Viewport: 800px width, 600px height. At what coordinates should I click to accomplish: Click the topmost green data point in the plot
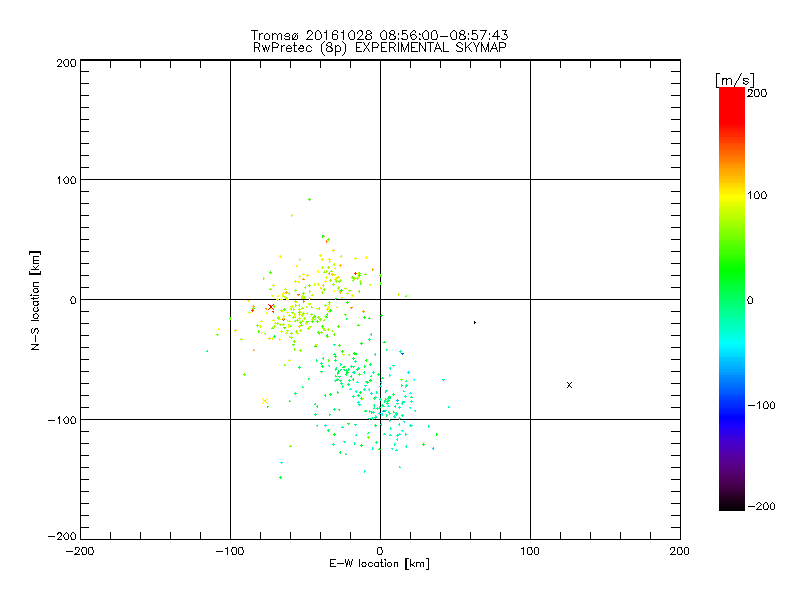click(x=309, y=199)
